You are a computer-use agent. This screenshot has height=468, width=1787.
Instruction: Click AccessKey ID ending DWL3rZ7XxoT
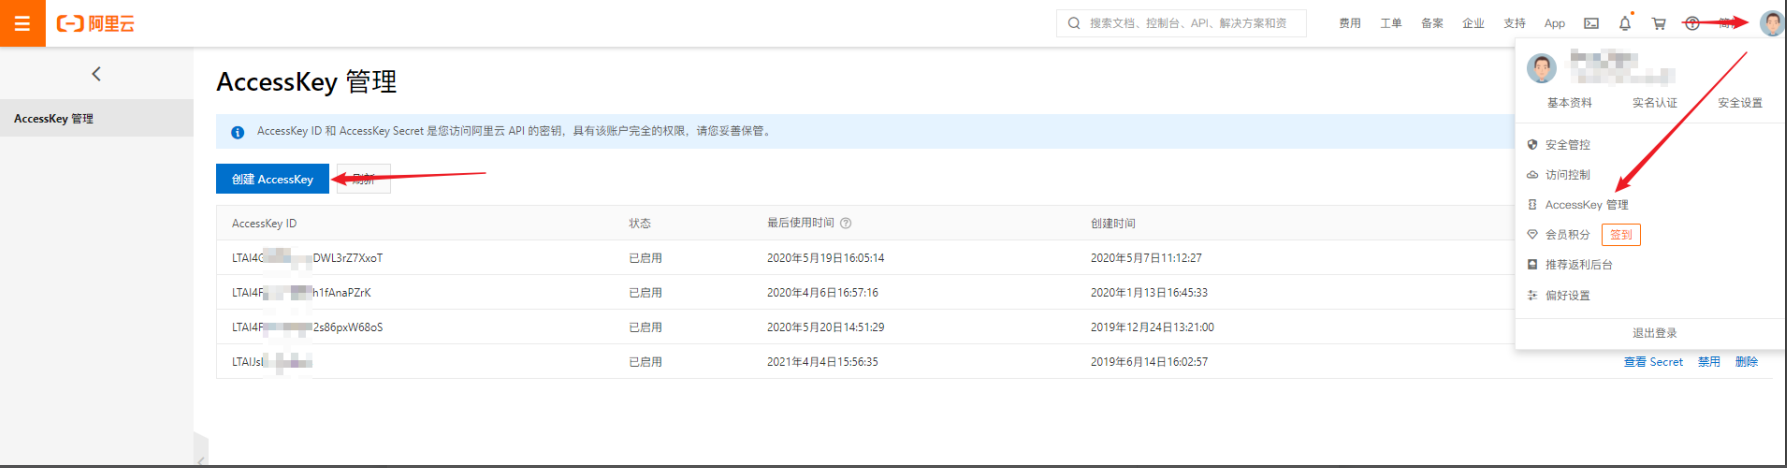307,258
